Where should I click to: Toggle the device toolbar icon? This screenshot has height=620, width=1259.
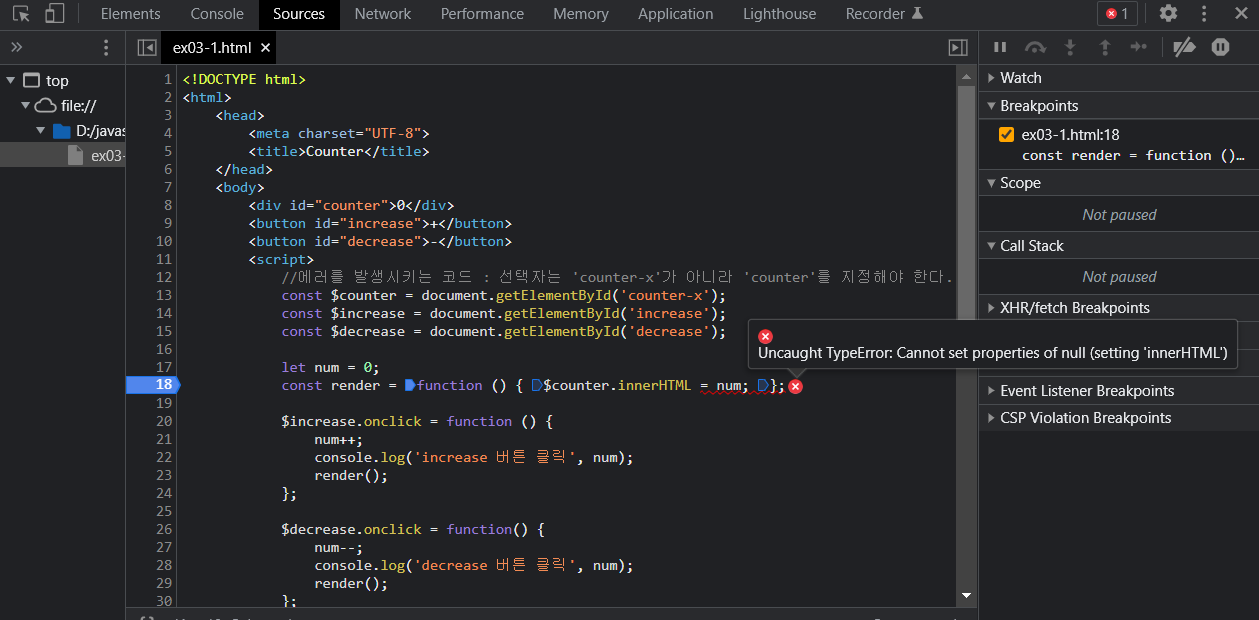click(x=54, y=14)
